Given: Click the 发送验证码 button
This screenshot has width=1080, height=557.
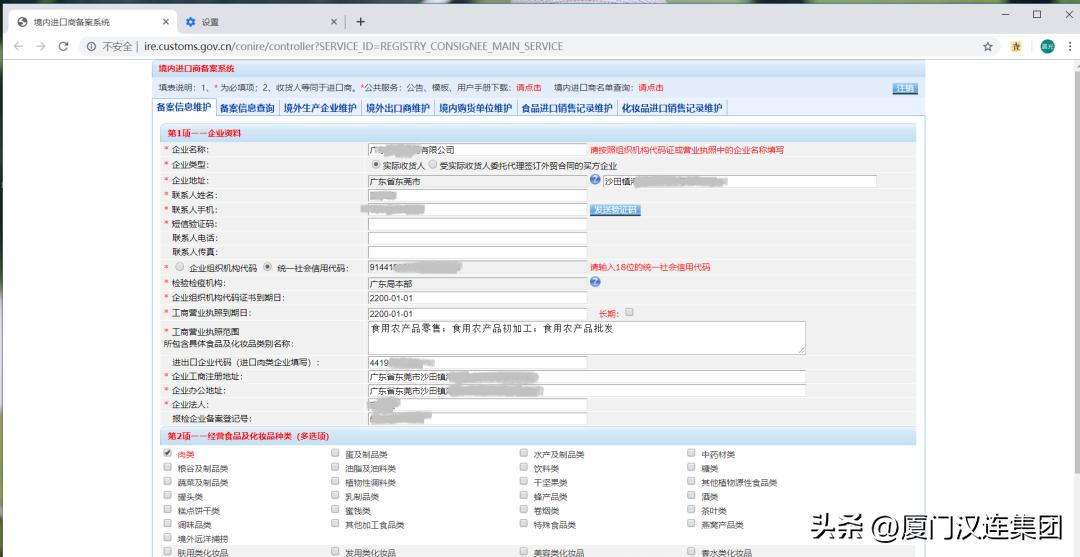Looking at the screenshot, I should pyautogui.click(x=615, y=210).
